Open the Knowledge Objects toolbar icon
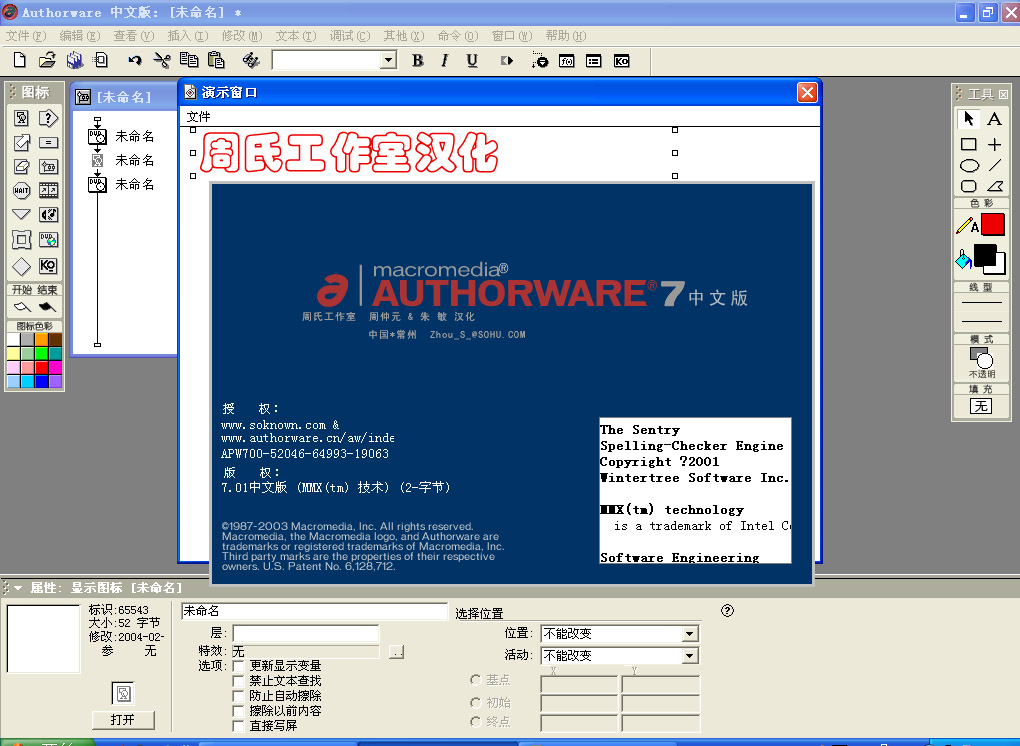 (x=621, y=60)
